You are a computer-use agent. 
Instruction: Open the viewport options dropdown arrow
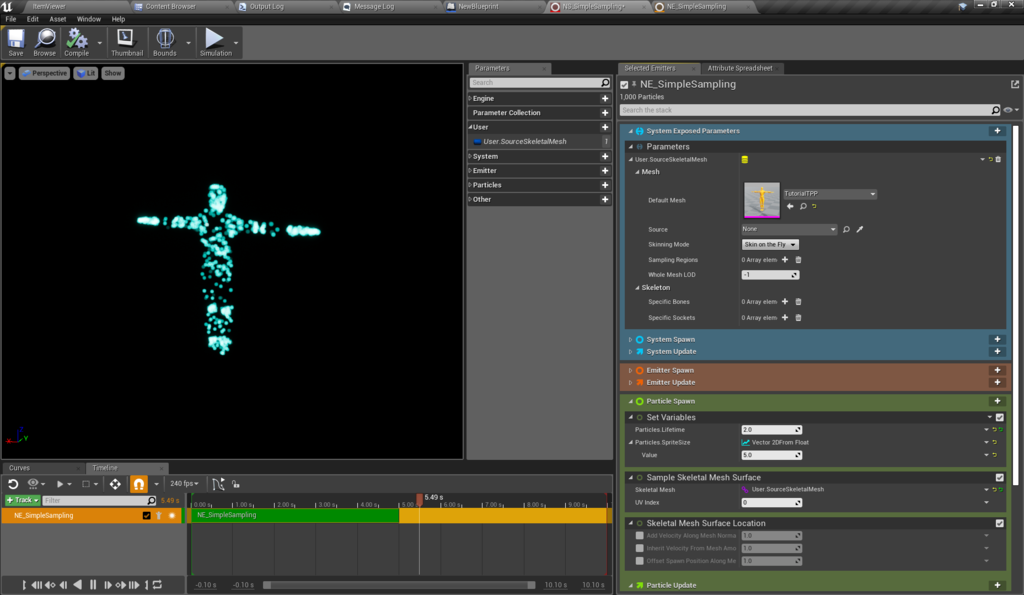[x=10, y=73]
